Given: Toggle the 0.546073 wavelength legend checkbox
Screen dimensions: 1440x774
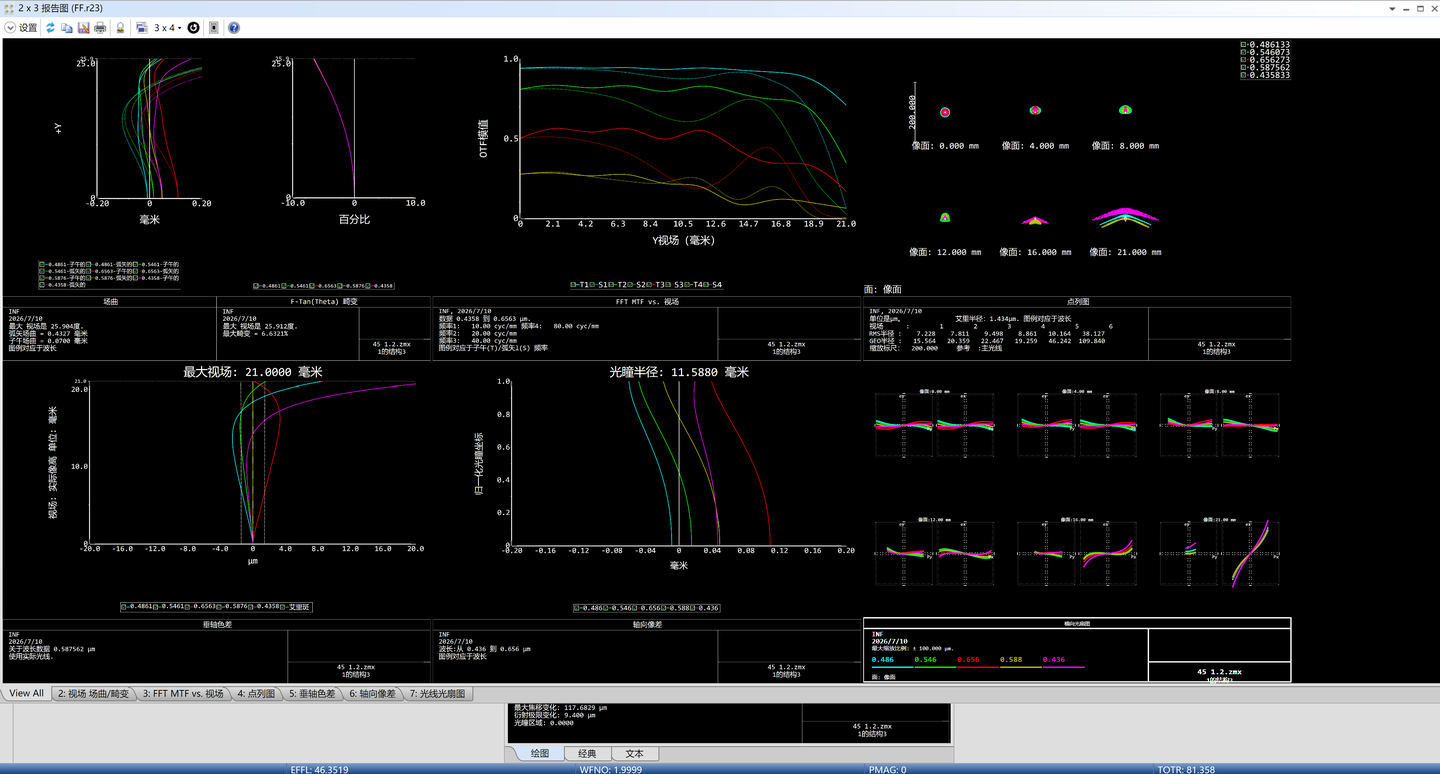Looking at the screenshot, I should click(1244, 52).
